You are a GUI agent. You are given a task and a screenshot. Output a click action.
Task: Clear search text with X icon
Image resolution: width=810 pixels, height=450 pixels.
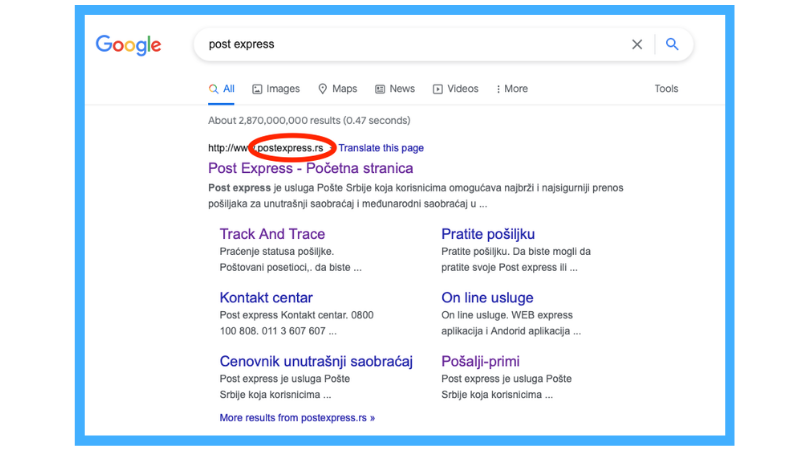[637, 44]
